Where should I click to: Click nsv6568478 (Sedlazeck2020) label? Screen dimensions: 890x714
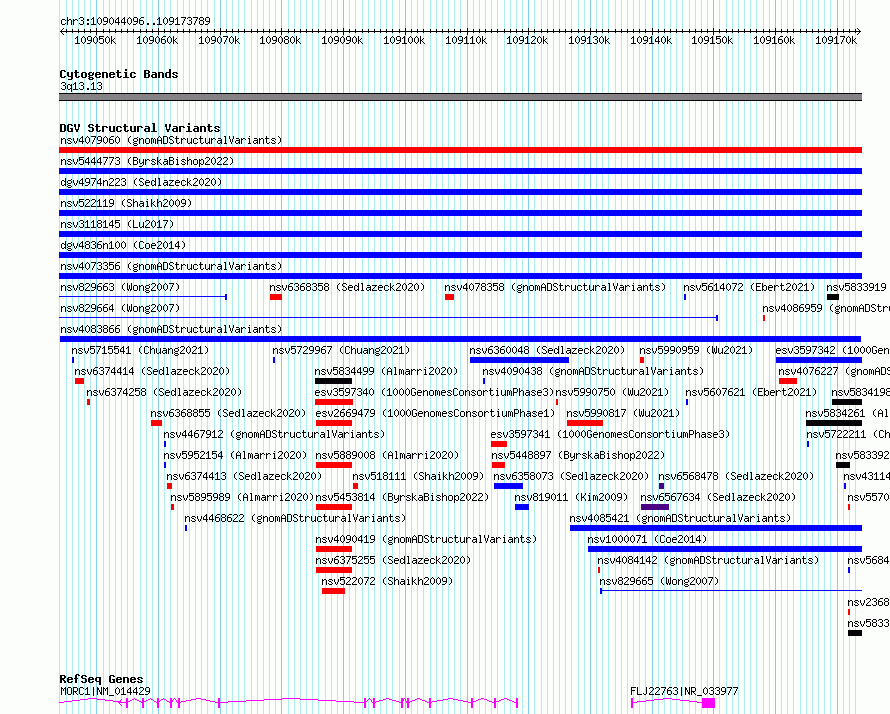click(736, 476)
